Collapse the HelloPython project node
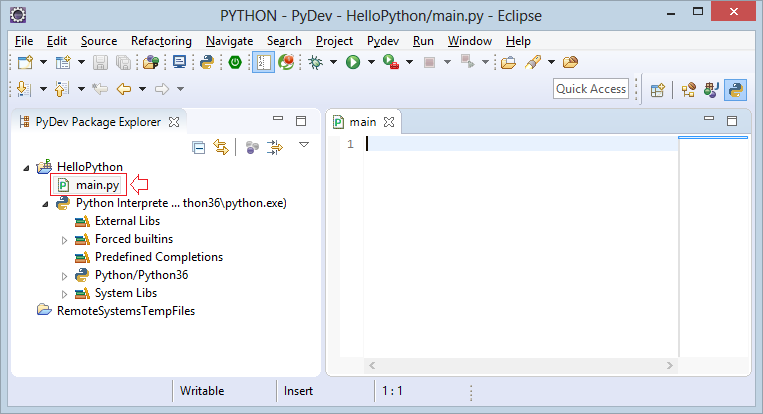The height and width of the screenshot is (414, 763). (x=26, y=168)
